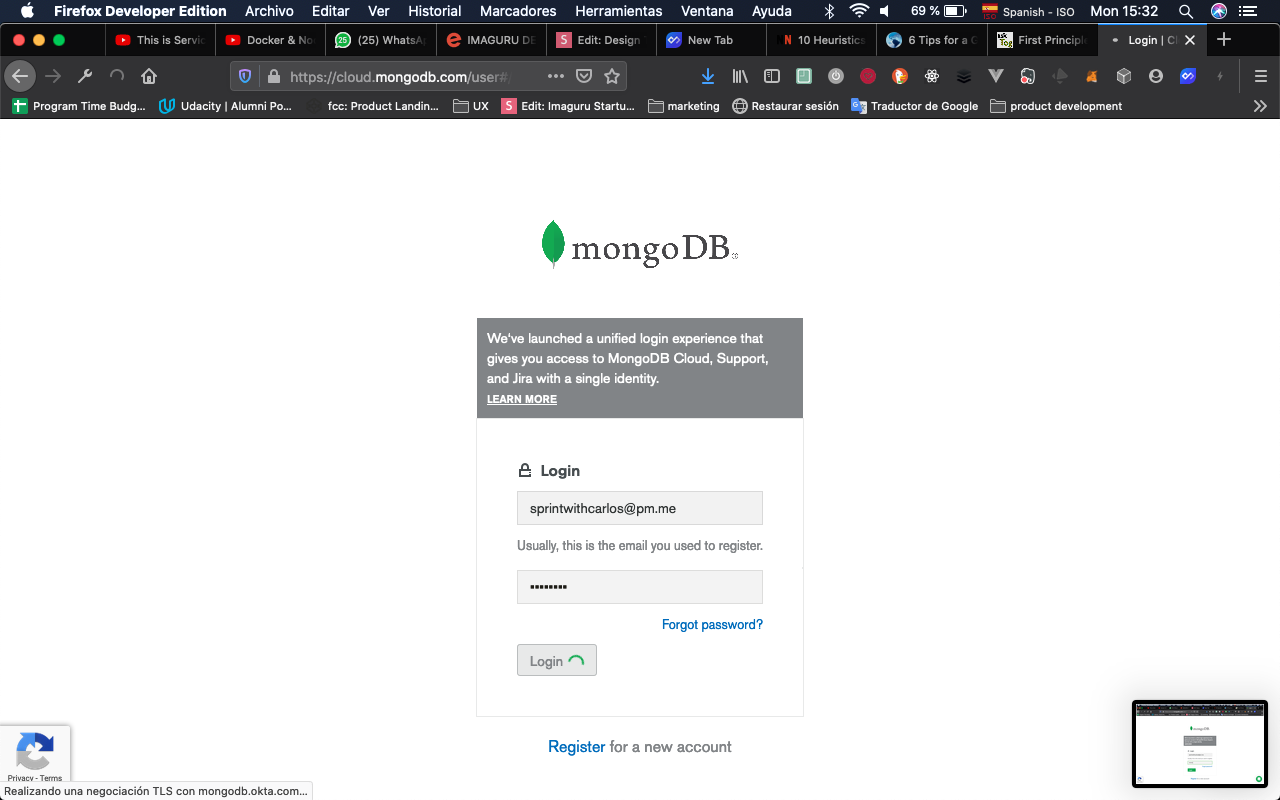Click the LEARN MORE link

click(x=522, y=399)
